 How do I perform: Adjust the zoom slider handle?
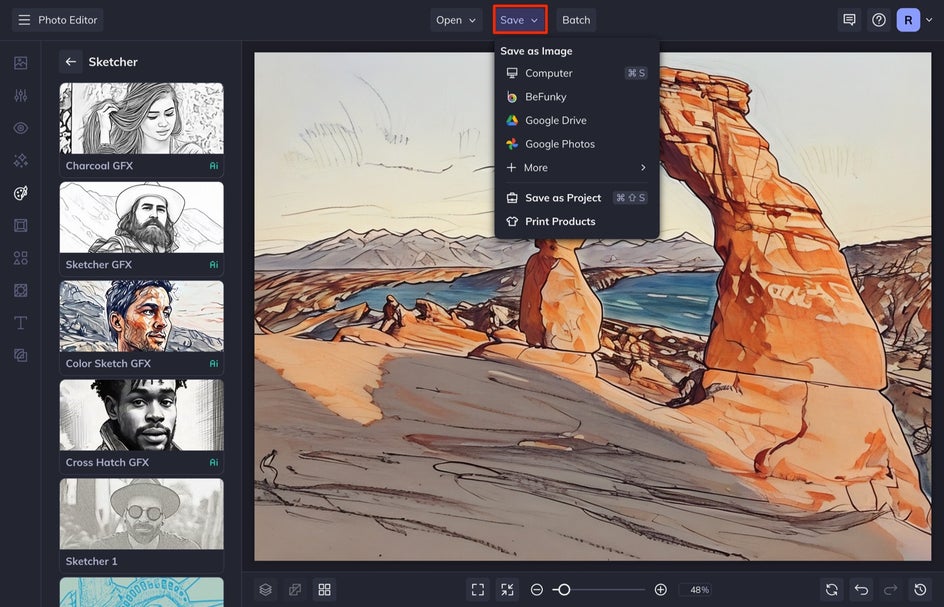[x=564, y=590]
